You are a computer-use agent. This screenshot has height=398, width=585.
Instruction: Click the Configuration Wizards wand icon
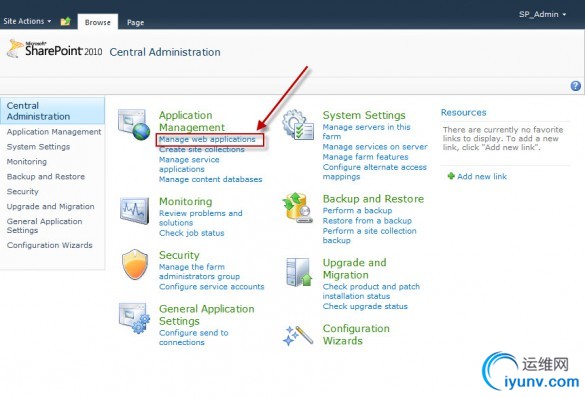(x=298, y=335)
